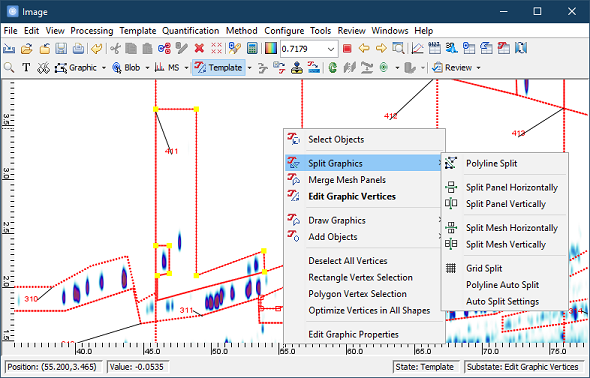Open the MS tool dropdown arrow

click(x=186, y=68)
